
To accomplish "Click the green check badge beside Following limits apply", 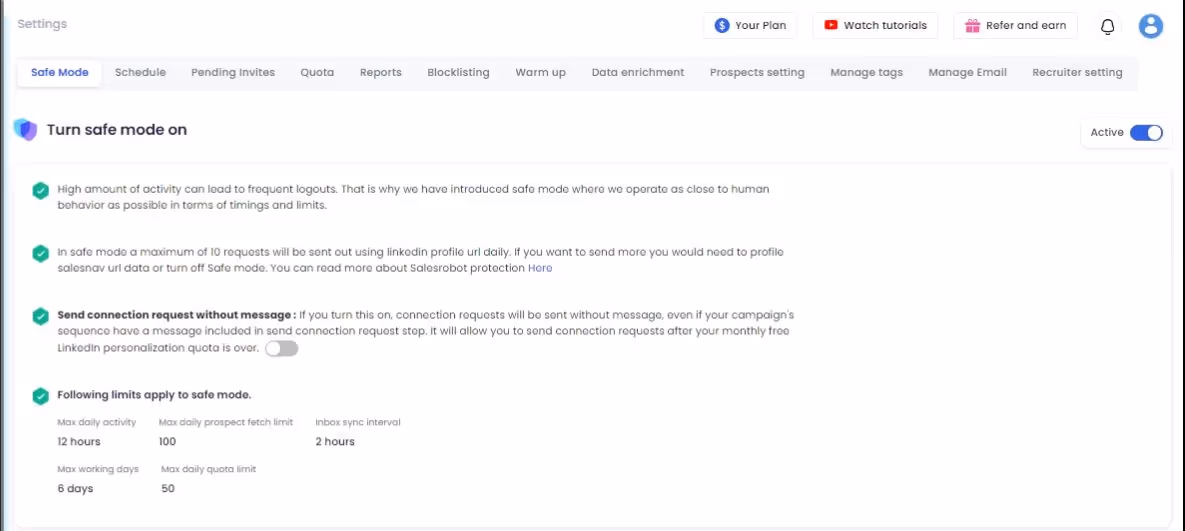I will 41,396.
